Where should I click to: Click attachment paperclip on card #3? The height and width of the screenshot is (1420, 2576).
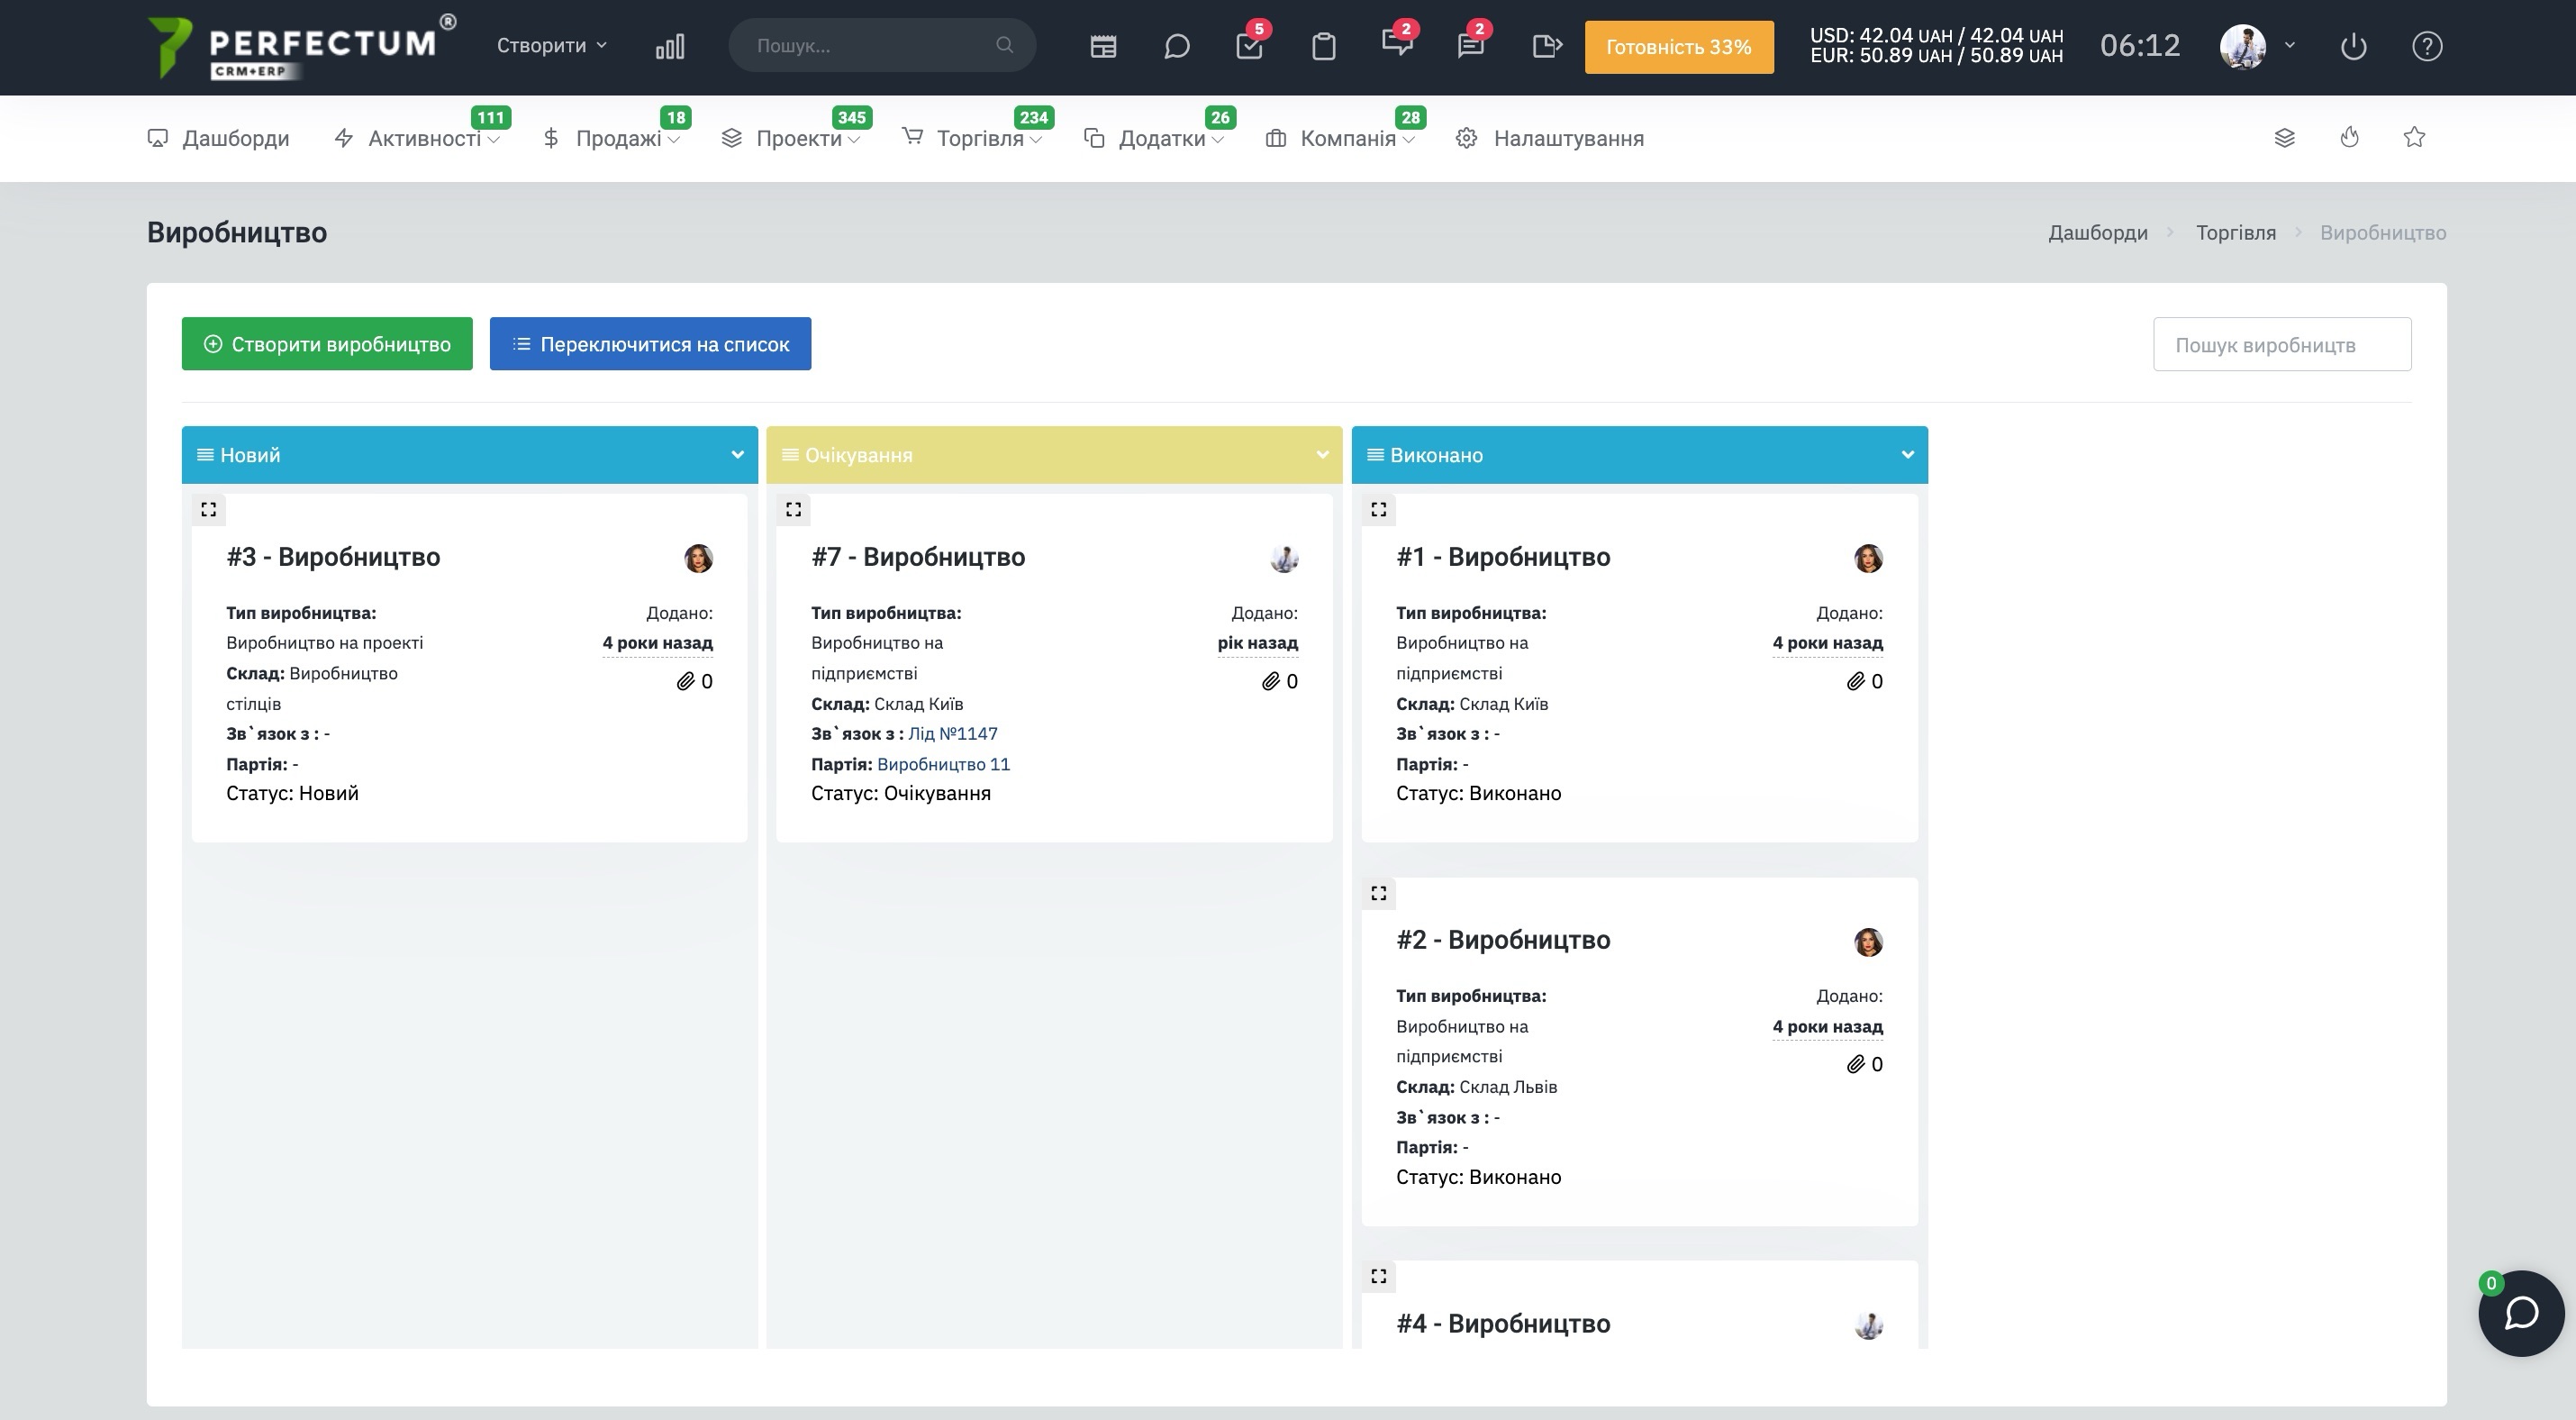pyautogui.click(x=685, y=681)
